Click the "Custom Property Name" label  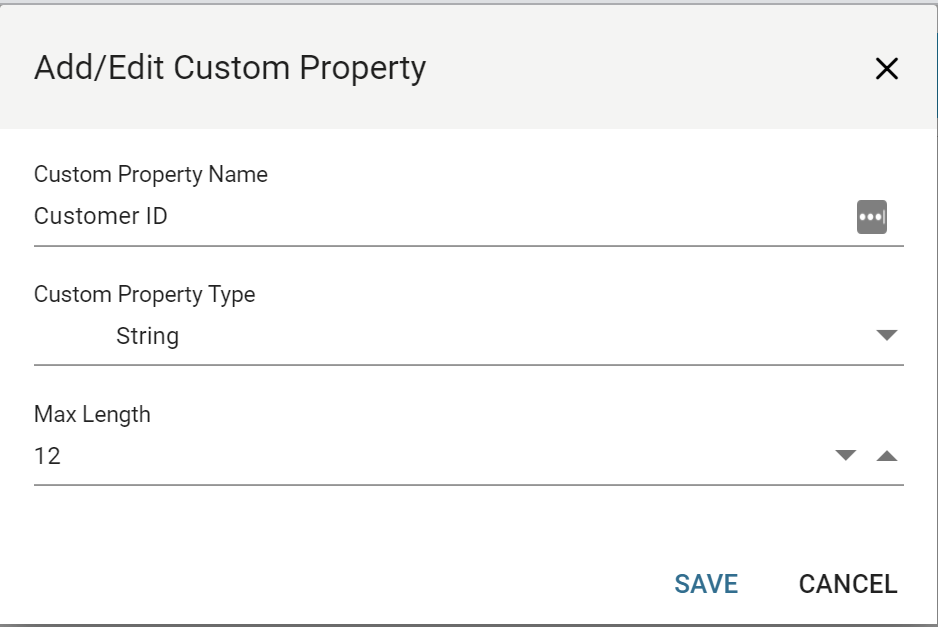[151, 174]
